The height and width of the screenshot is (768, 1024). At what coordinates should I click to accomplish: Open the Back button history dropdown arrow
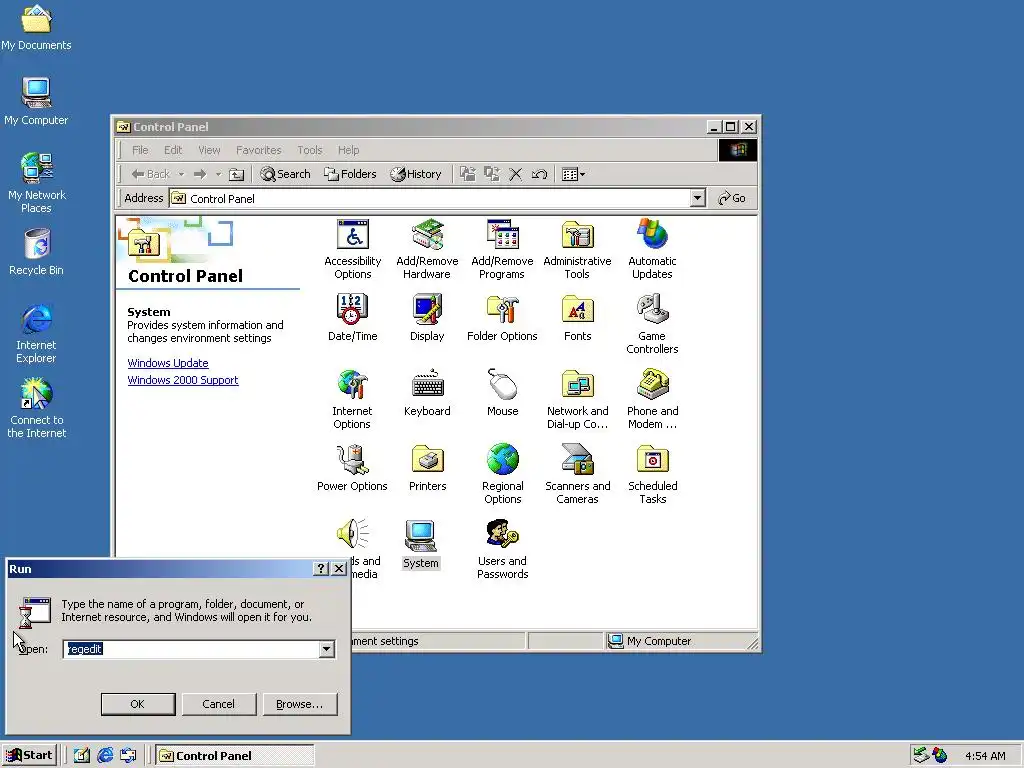pyautogui.click(x=182, y=174)
